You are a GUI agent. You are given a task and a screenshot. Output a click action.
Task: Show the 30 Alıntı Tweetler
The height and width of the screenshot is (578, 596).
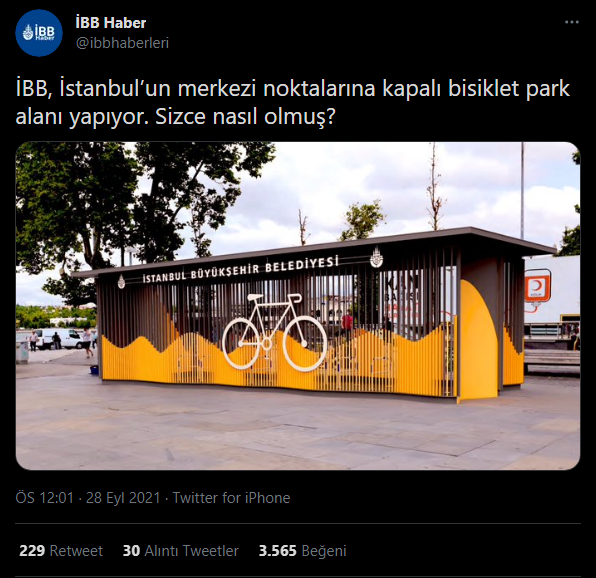(181, 551)
